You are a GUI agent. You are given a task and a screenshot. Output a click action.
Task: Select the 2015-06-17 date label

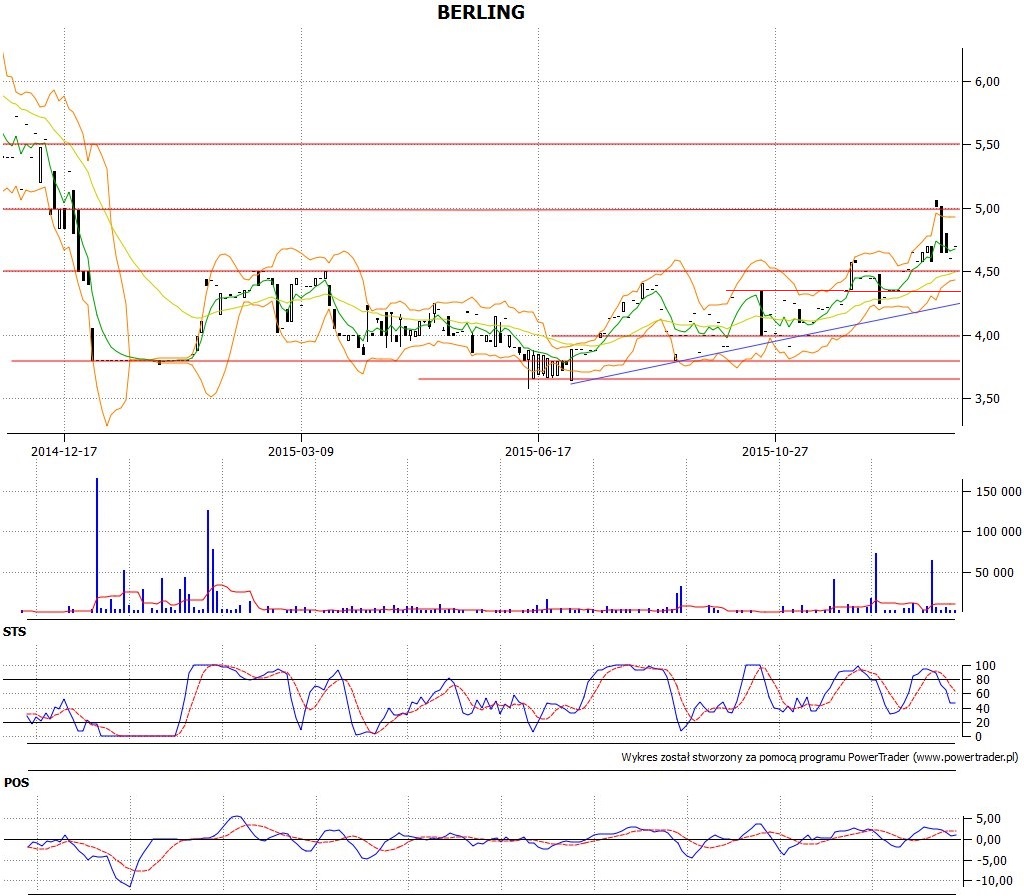[x=538, y=451]
